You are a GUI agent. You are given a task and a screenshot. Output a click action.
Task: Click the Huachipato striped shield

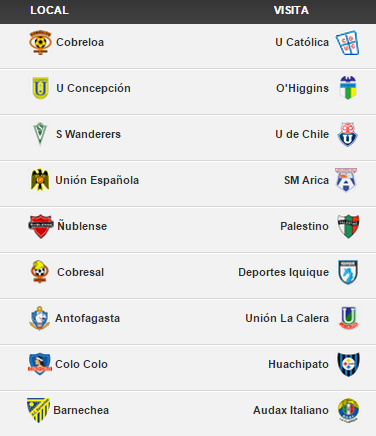tap(348, 364)
